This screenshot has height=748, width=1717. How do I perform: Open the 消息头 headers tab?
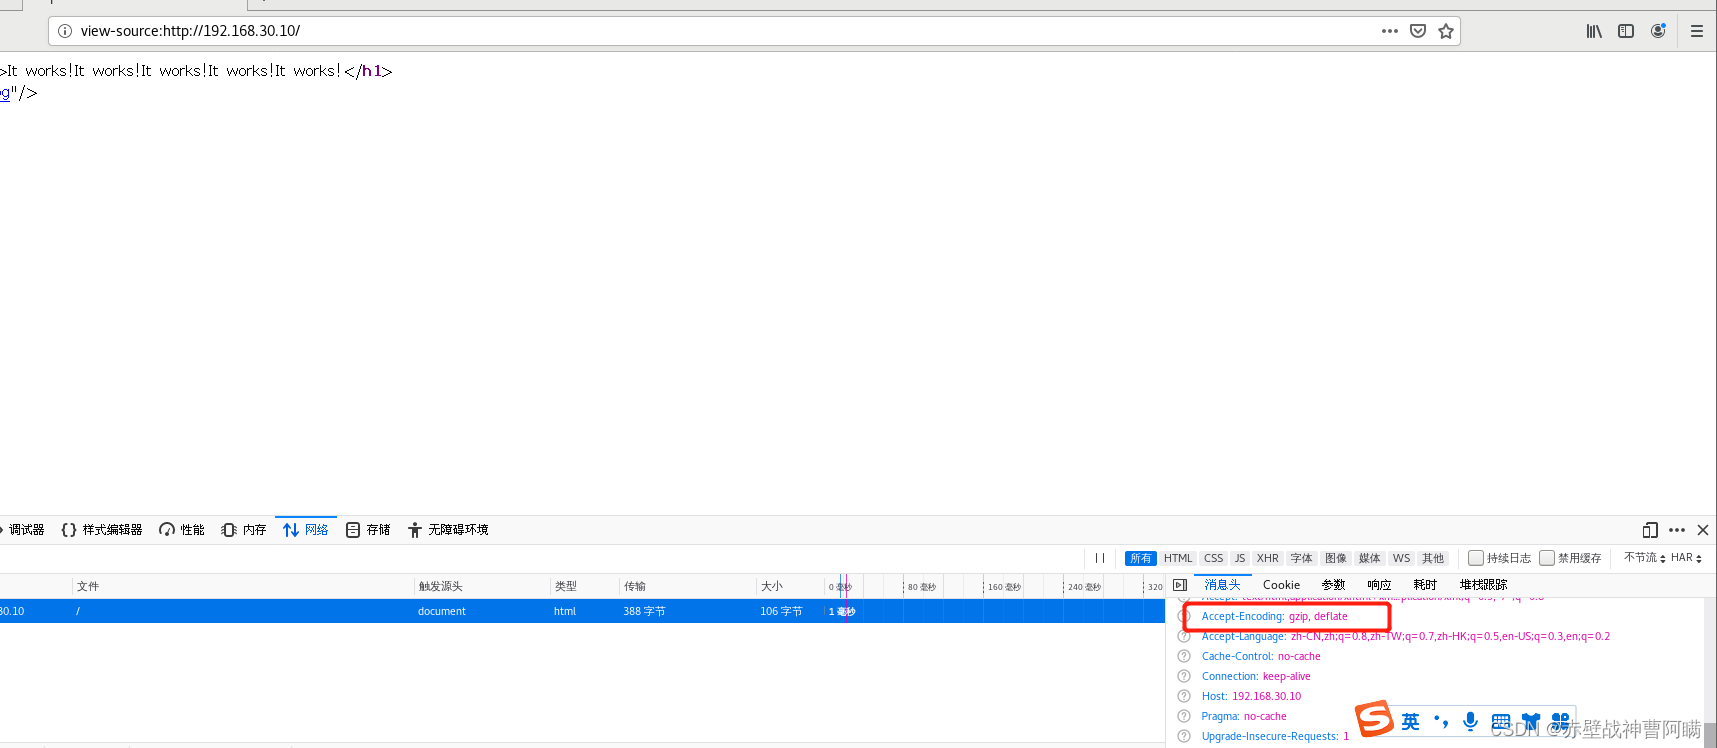tap(1222, 585)
